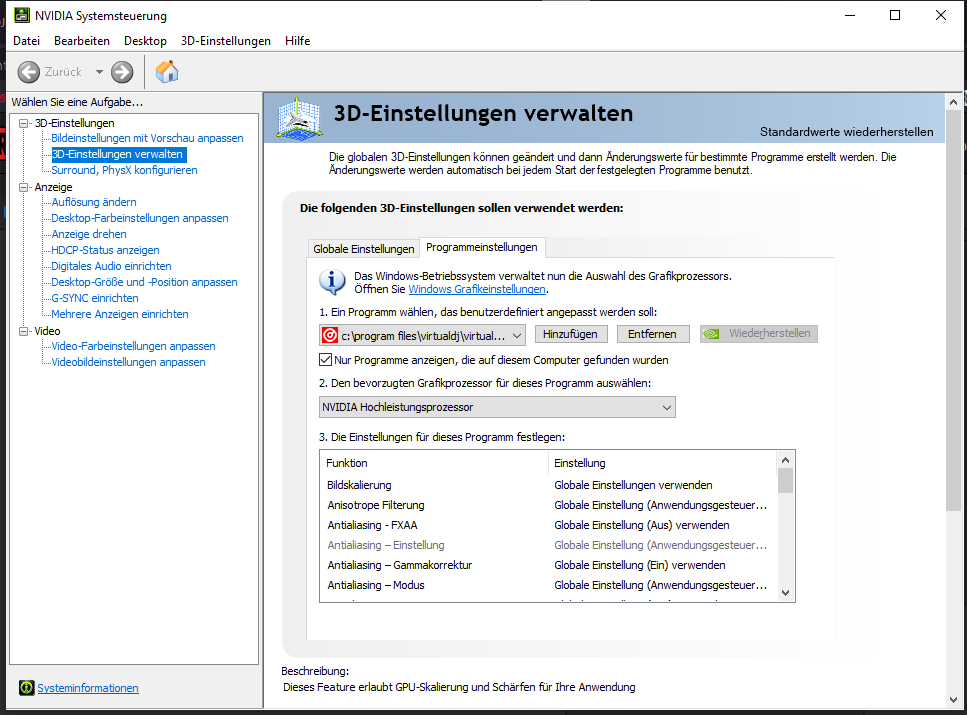This screenshot has height=715, width=967.
Task: Open the Desktop menu
Action: coord(145,41)
